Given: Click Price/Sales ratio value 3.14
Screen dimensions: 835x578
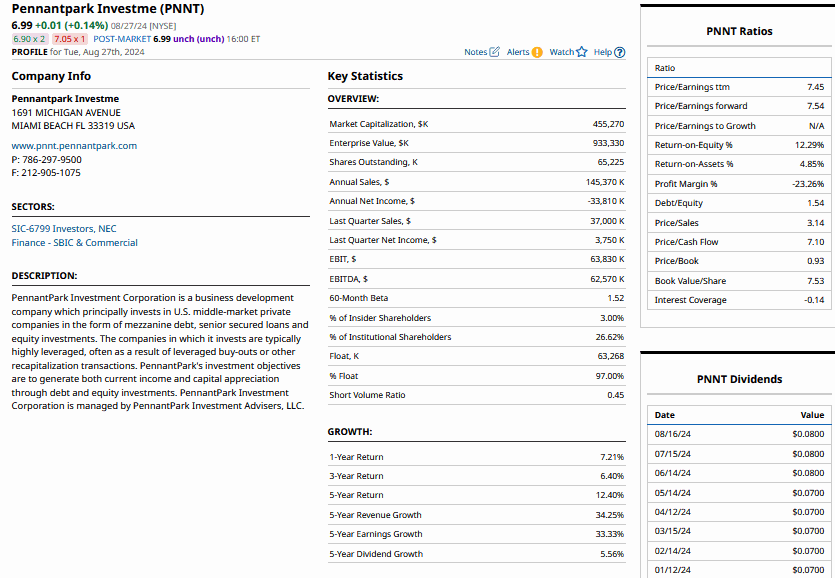Looking at the screenshot, I should click(815, 223).
